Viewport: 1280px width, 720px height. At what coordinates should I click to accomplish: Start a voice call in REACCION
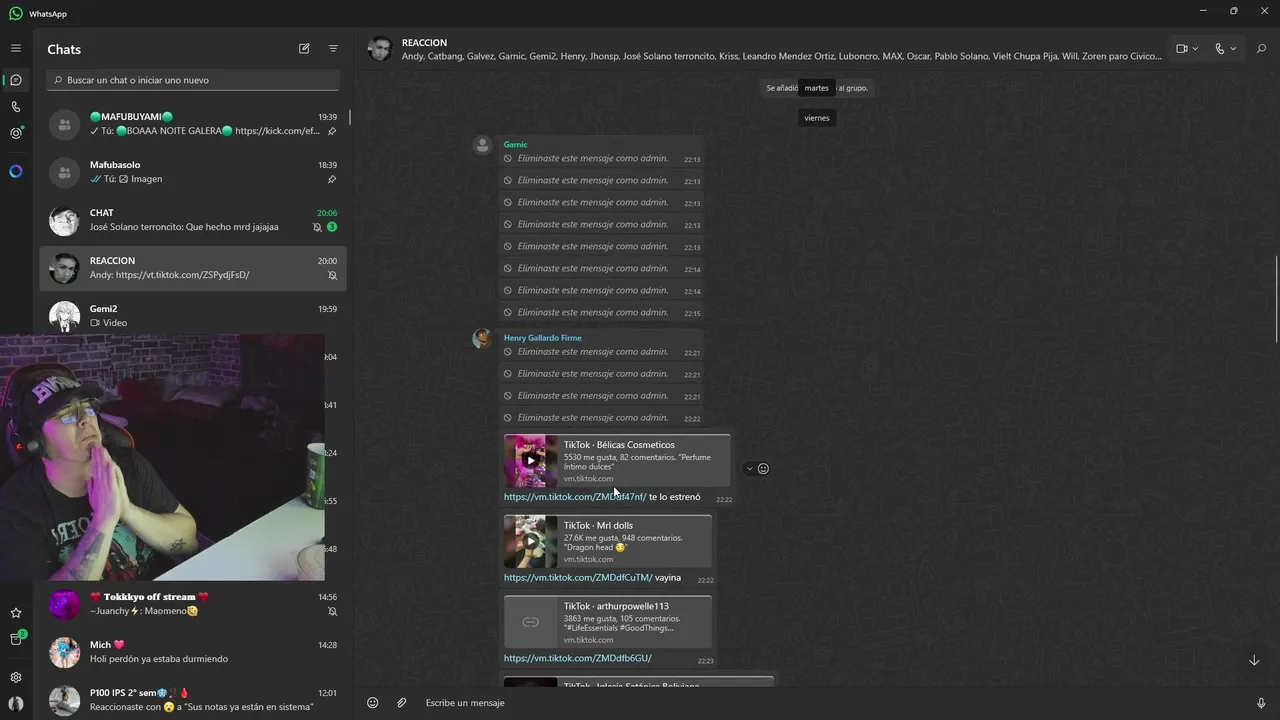1219,48
